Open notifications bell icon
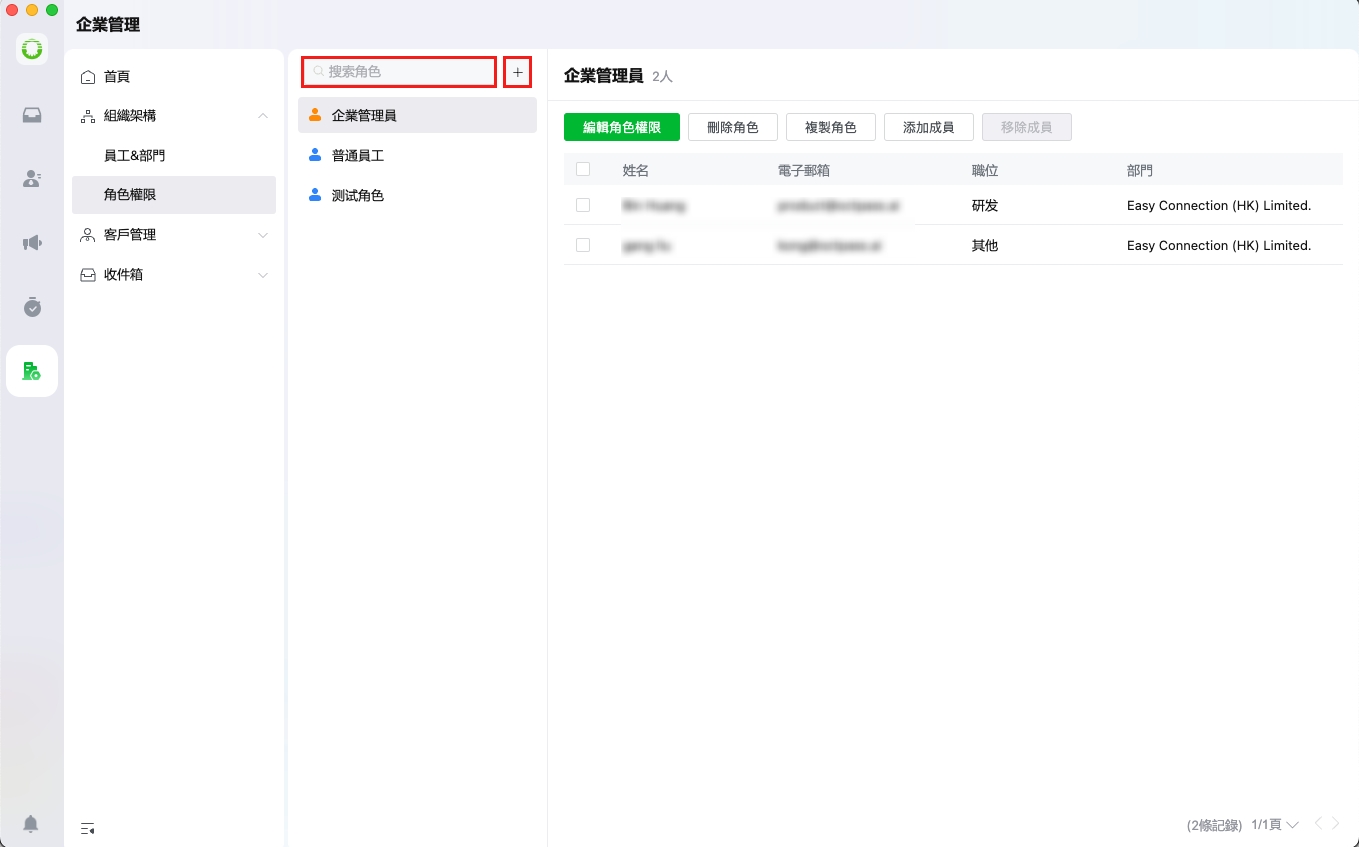The width and height of the screenshot is (1359, 847). click(x=31, y=824)
